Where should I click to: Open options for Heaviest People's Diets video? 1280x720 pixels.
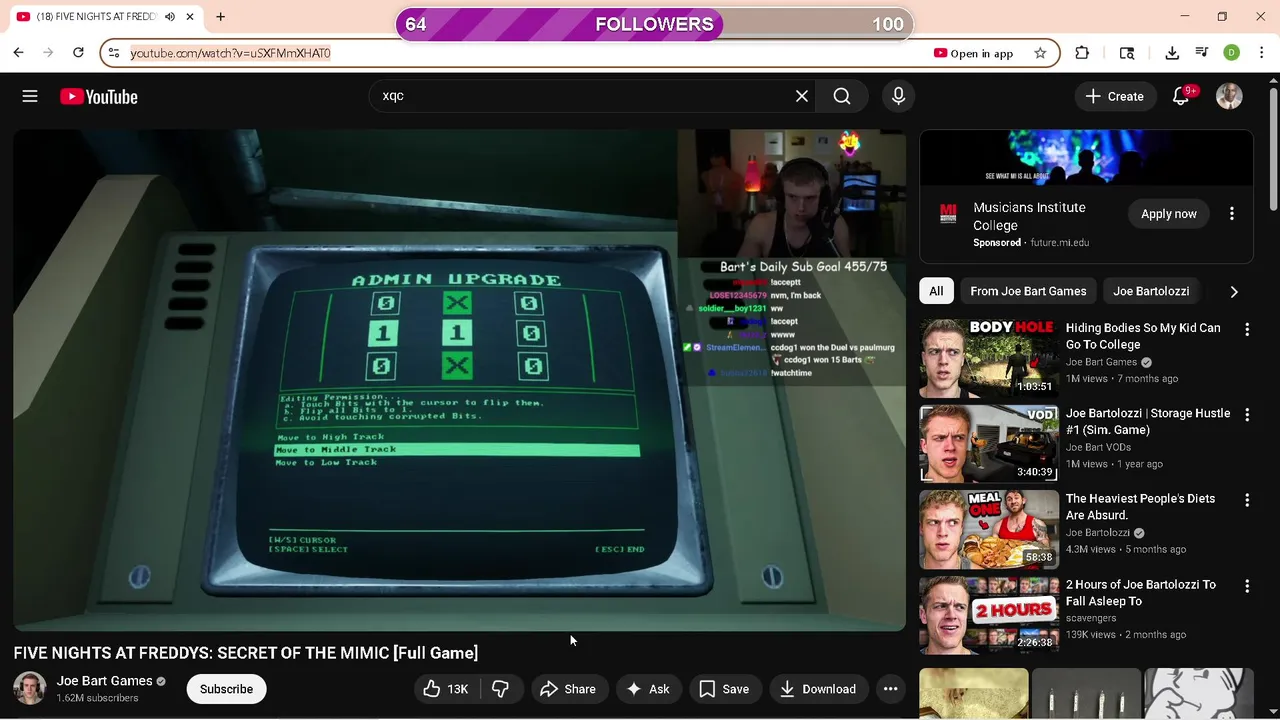coord(1247,500)
